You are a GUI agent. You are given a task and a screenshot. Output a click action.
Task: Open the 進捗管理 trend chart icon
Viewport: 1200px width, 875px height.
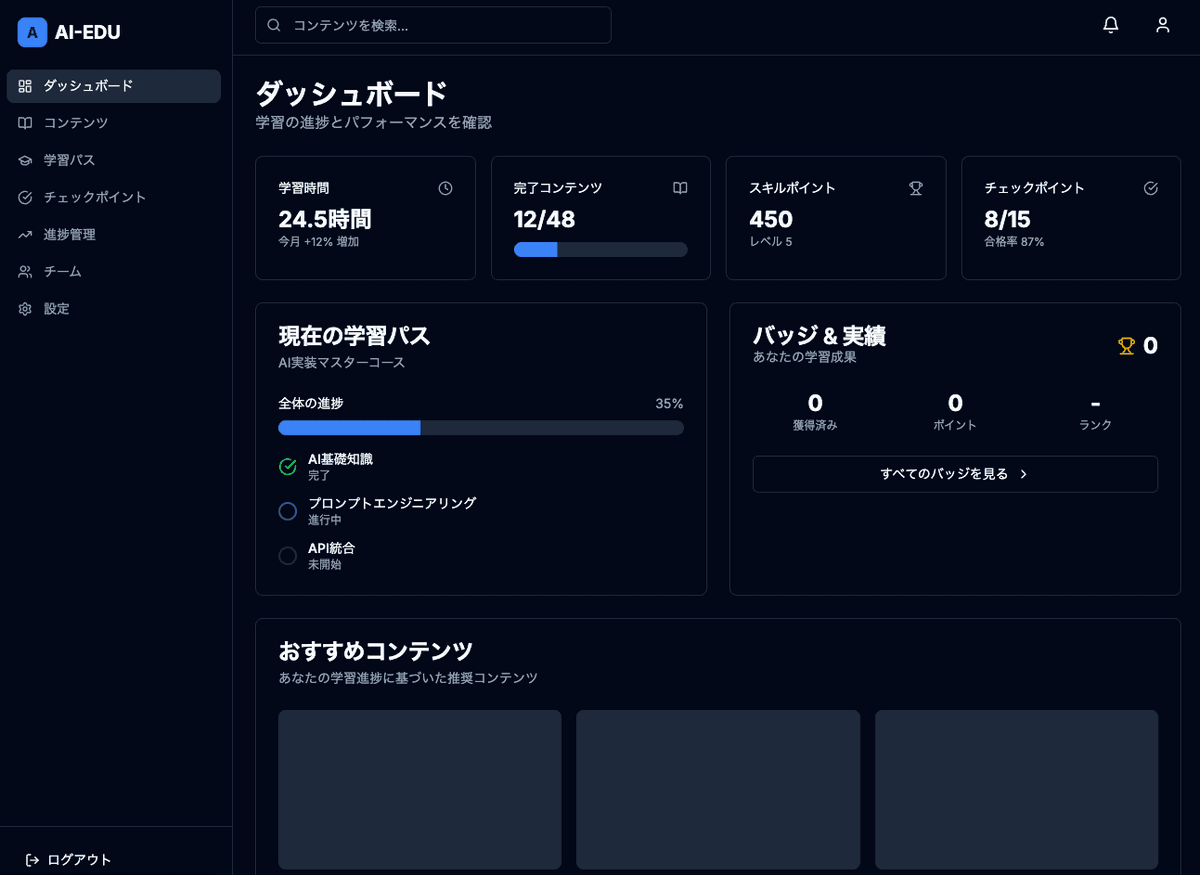(x=25, y=234)
